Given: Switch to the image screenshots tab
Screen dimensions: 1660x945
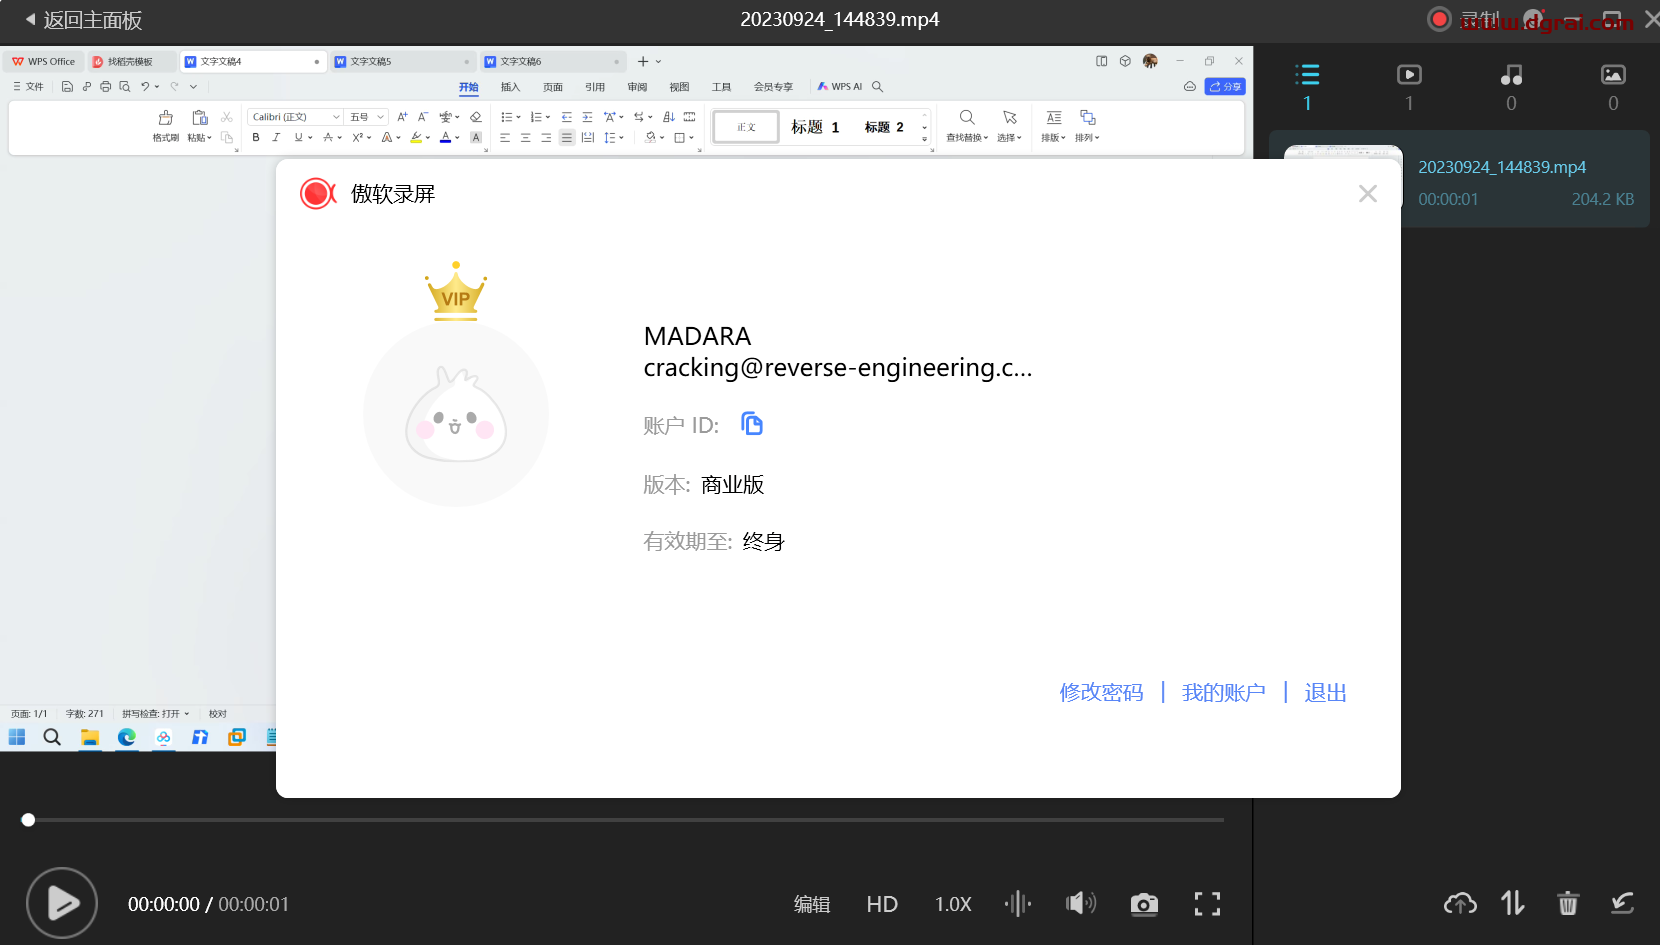Looking at the screenshot, I should [x=1613, y=75].
